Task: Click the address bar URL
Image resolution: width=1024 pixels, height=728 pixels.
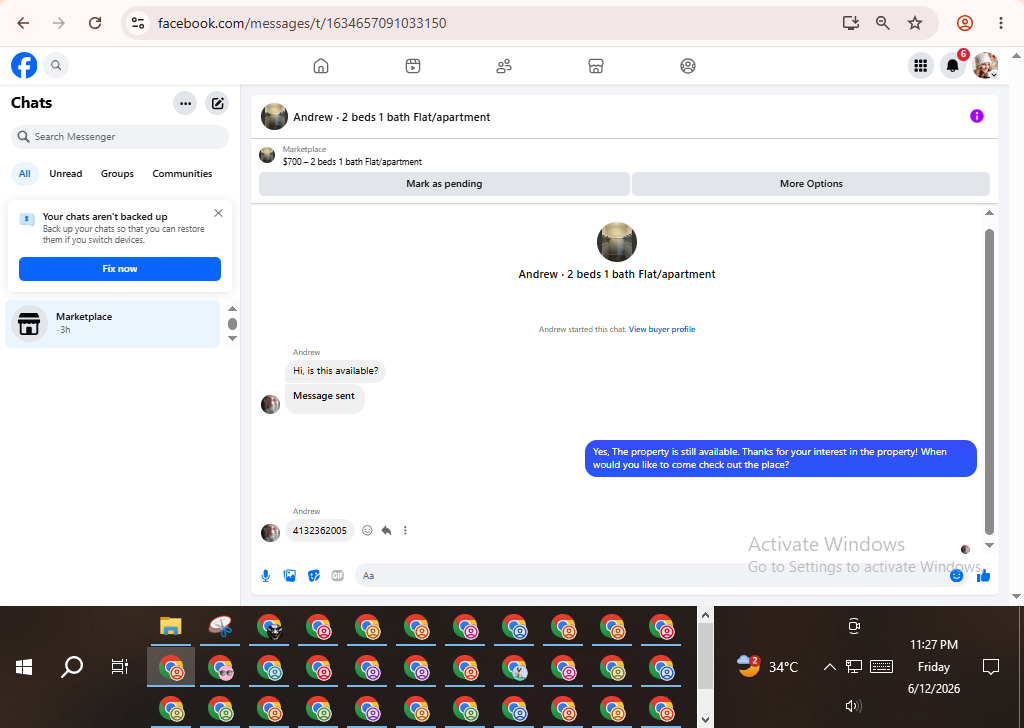Action: click(x=302, y=24)
